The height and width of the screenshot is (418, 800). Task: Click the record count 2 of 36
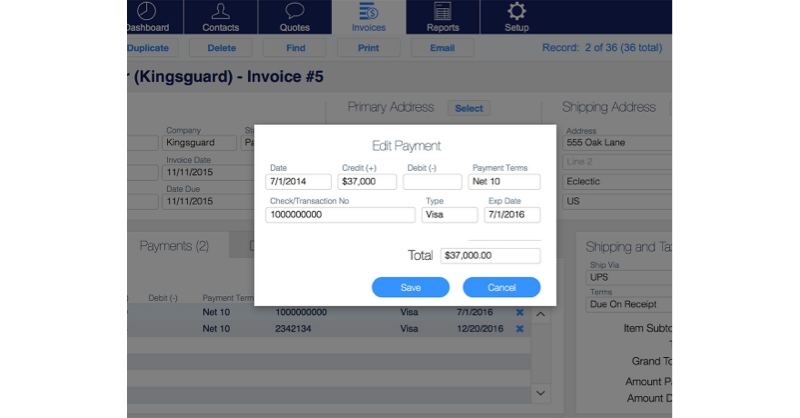[x=602, y=48]
